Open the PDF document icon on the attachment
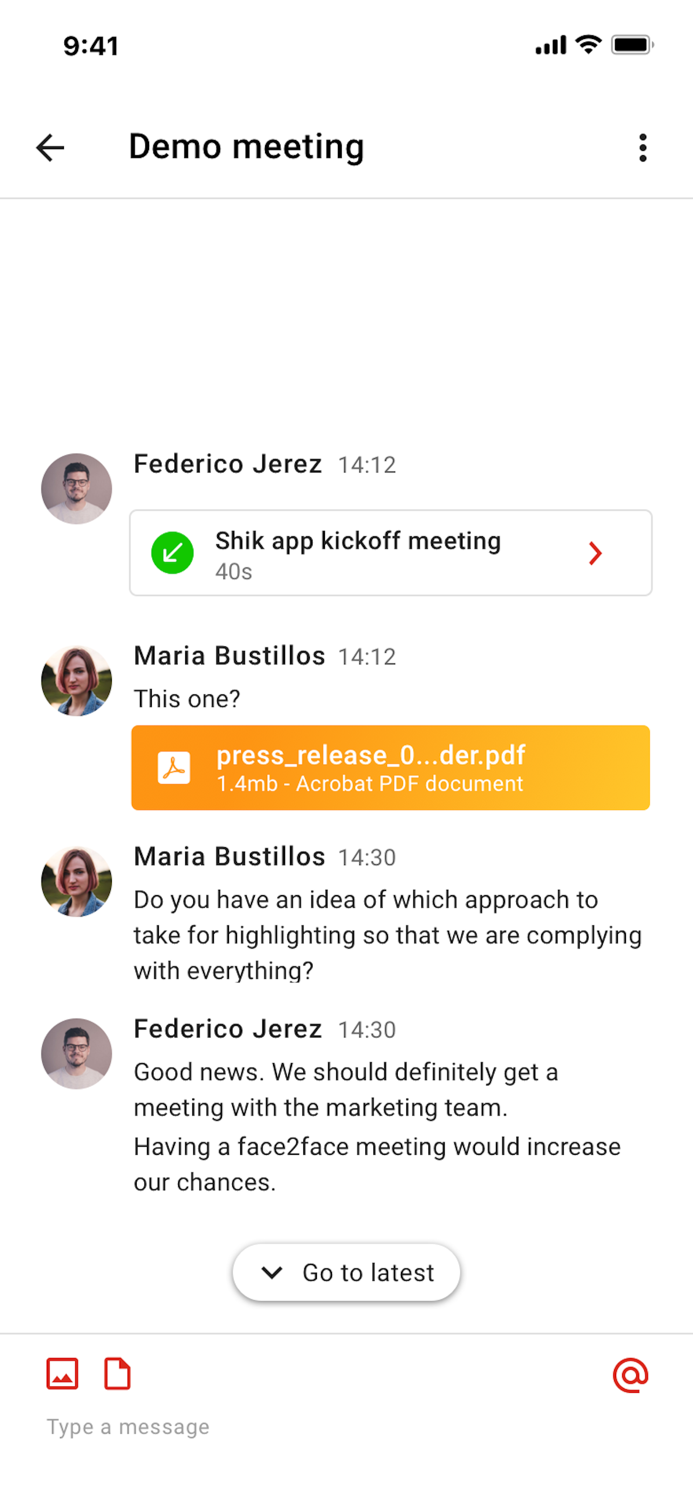This screenshot has height=1500, width=693. [171, 767]
